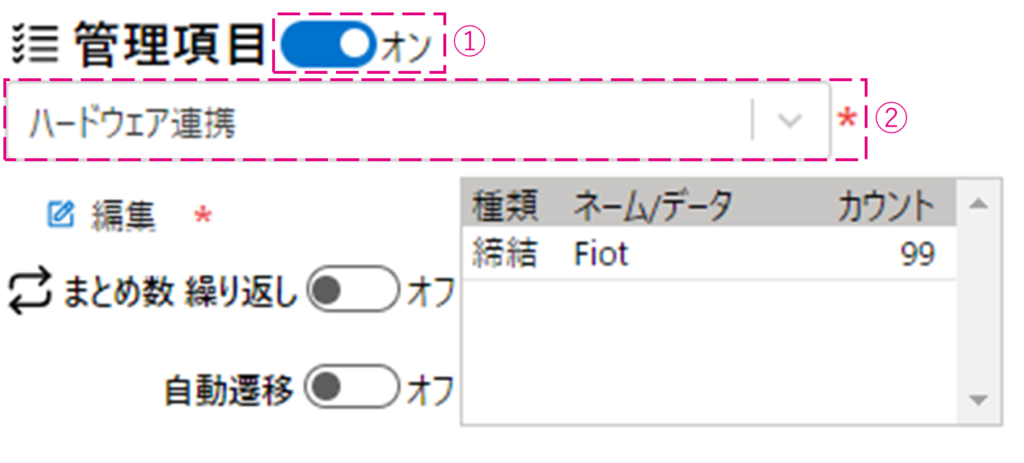Click the repeat arrows icon beside まとめ数
The image size is (1024, 463).
pyautogui.click(x=30, y=291)
